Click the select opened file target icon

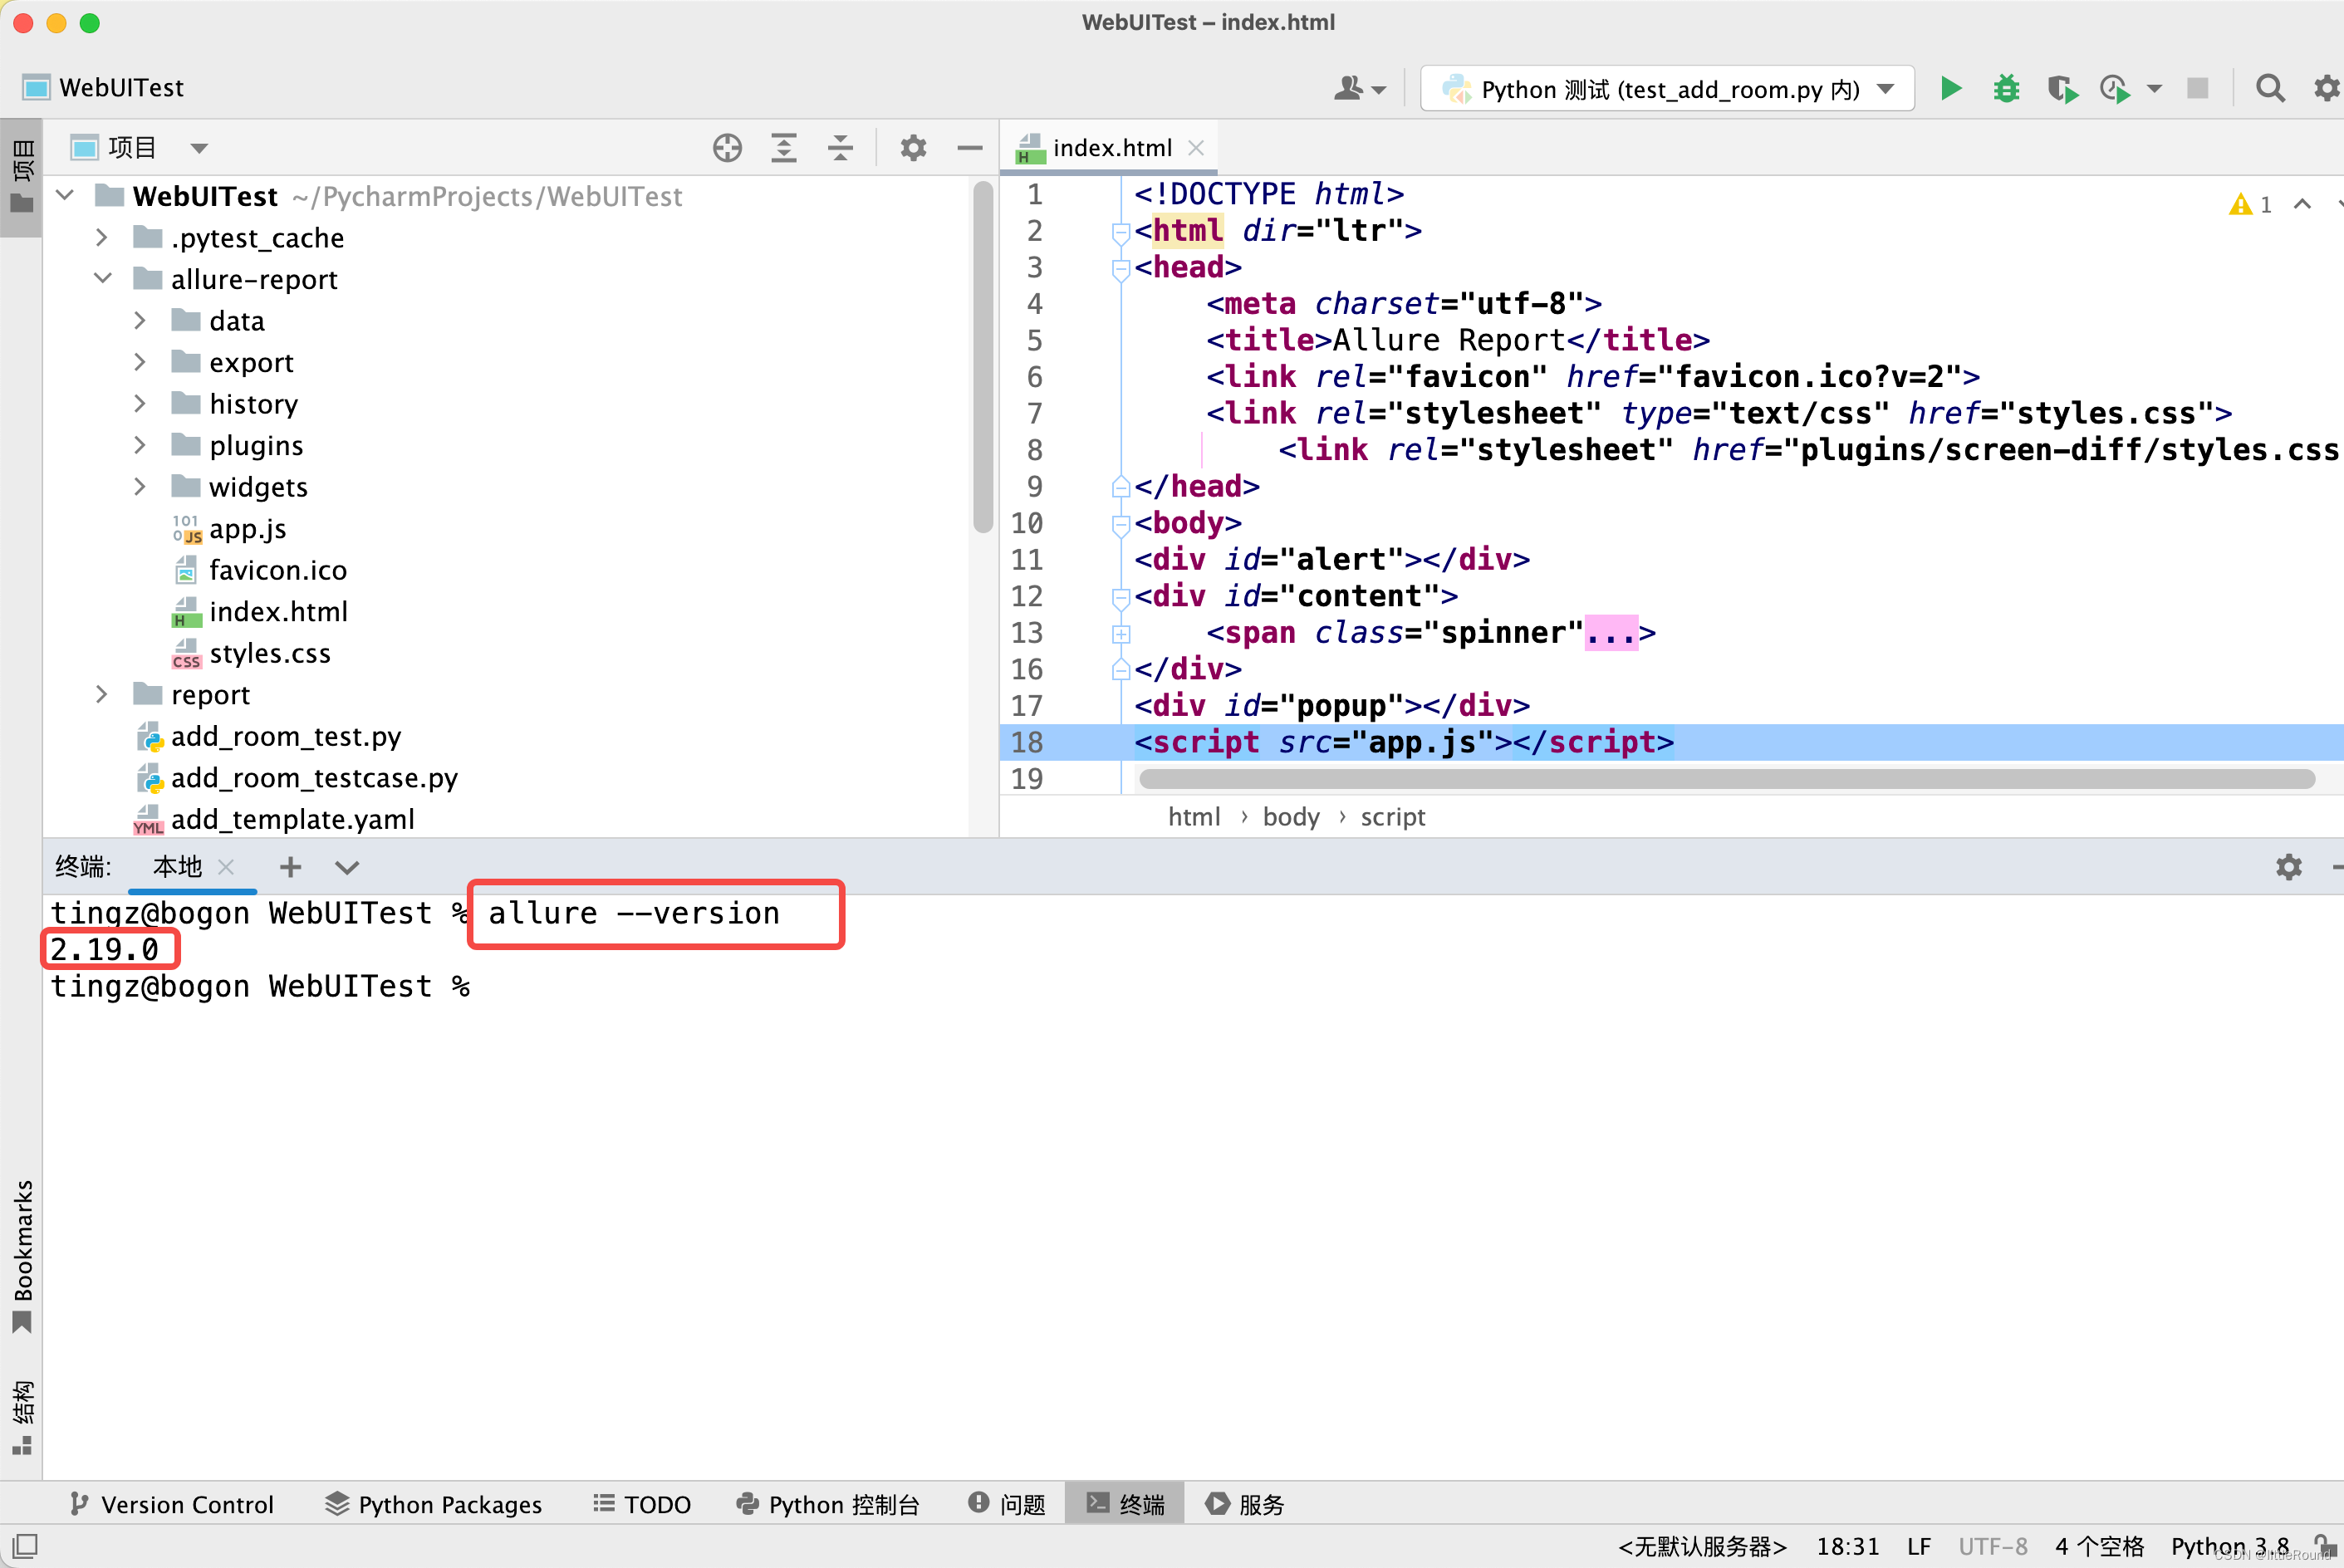point(727,148)
